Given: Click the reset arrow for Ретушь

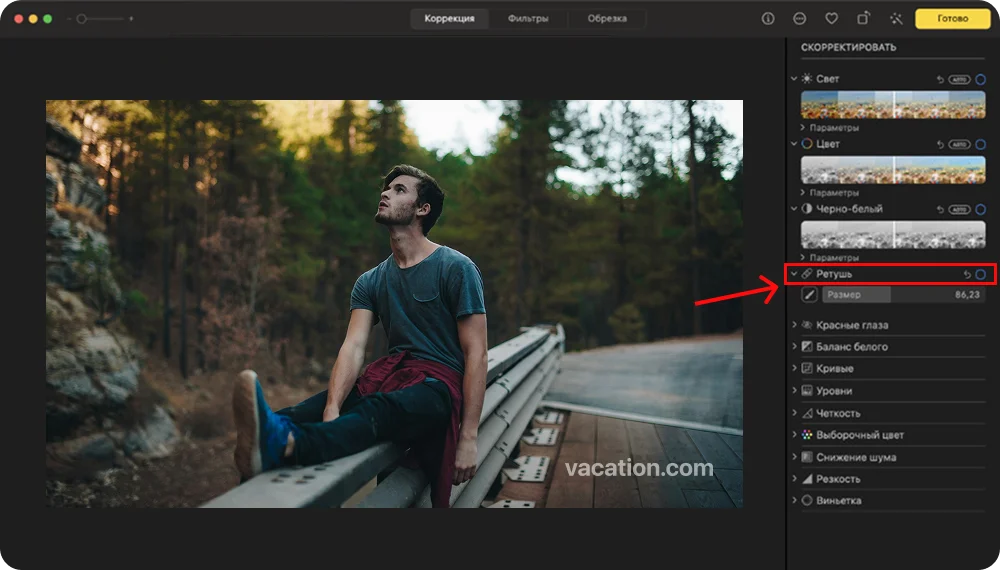Looking at the screenshot, I should click(x=966, y=274).
